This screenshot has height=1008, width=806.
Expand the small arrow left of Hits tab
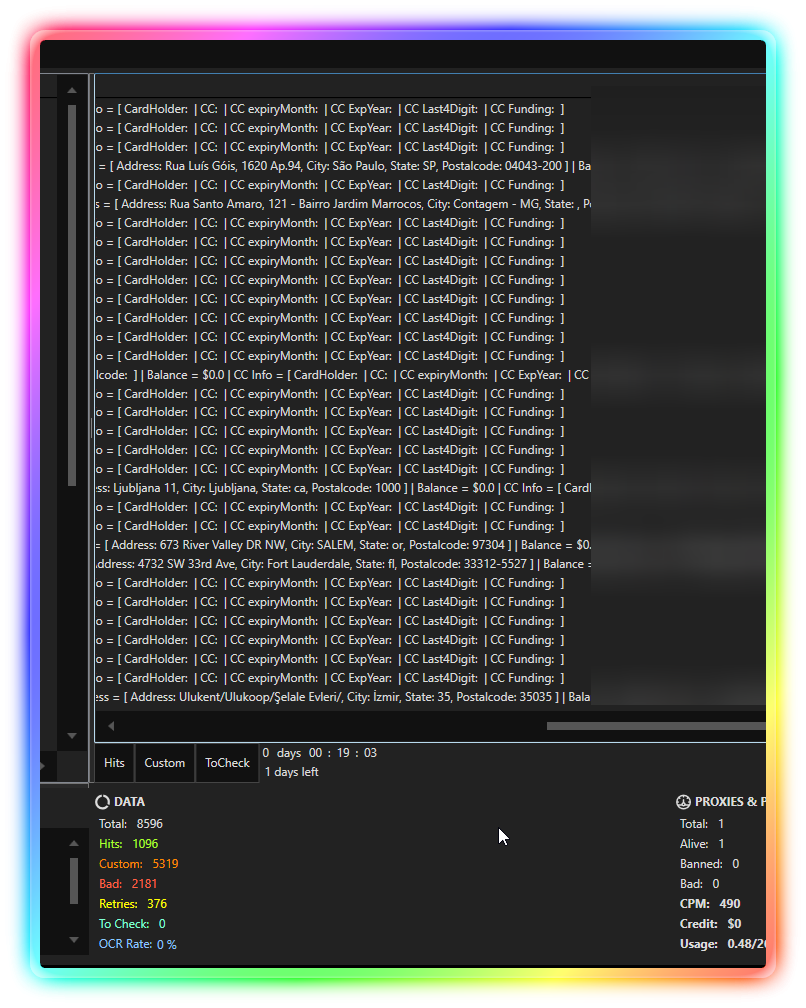point(43,765)
